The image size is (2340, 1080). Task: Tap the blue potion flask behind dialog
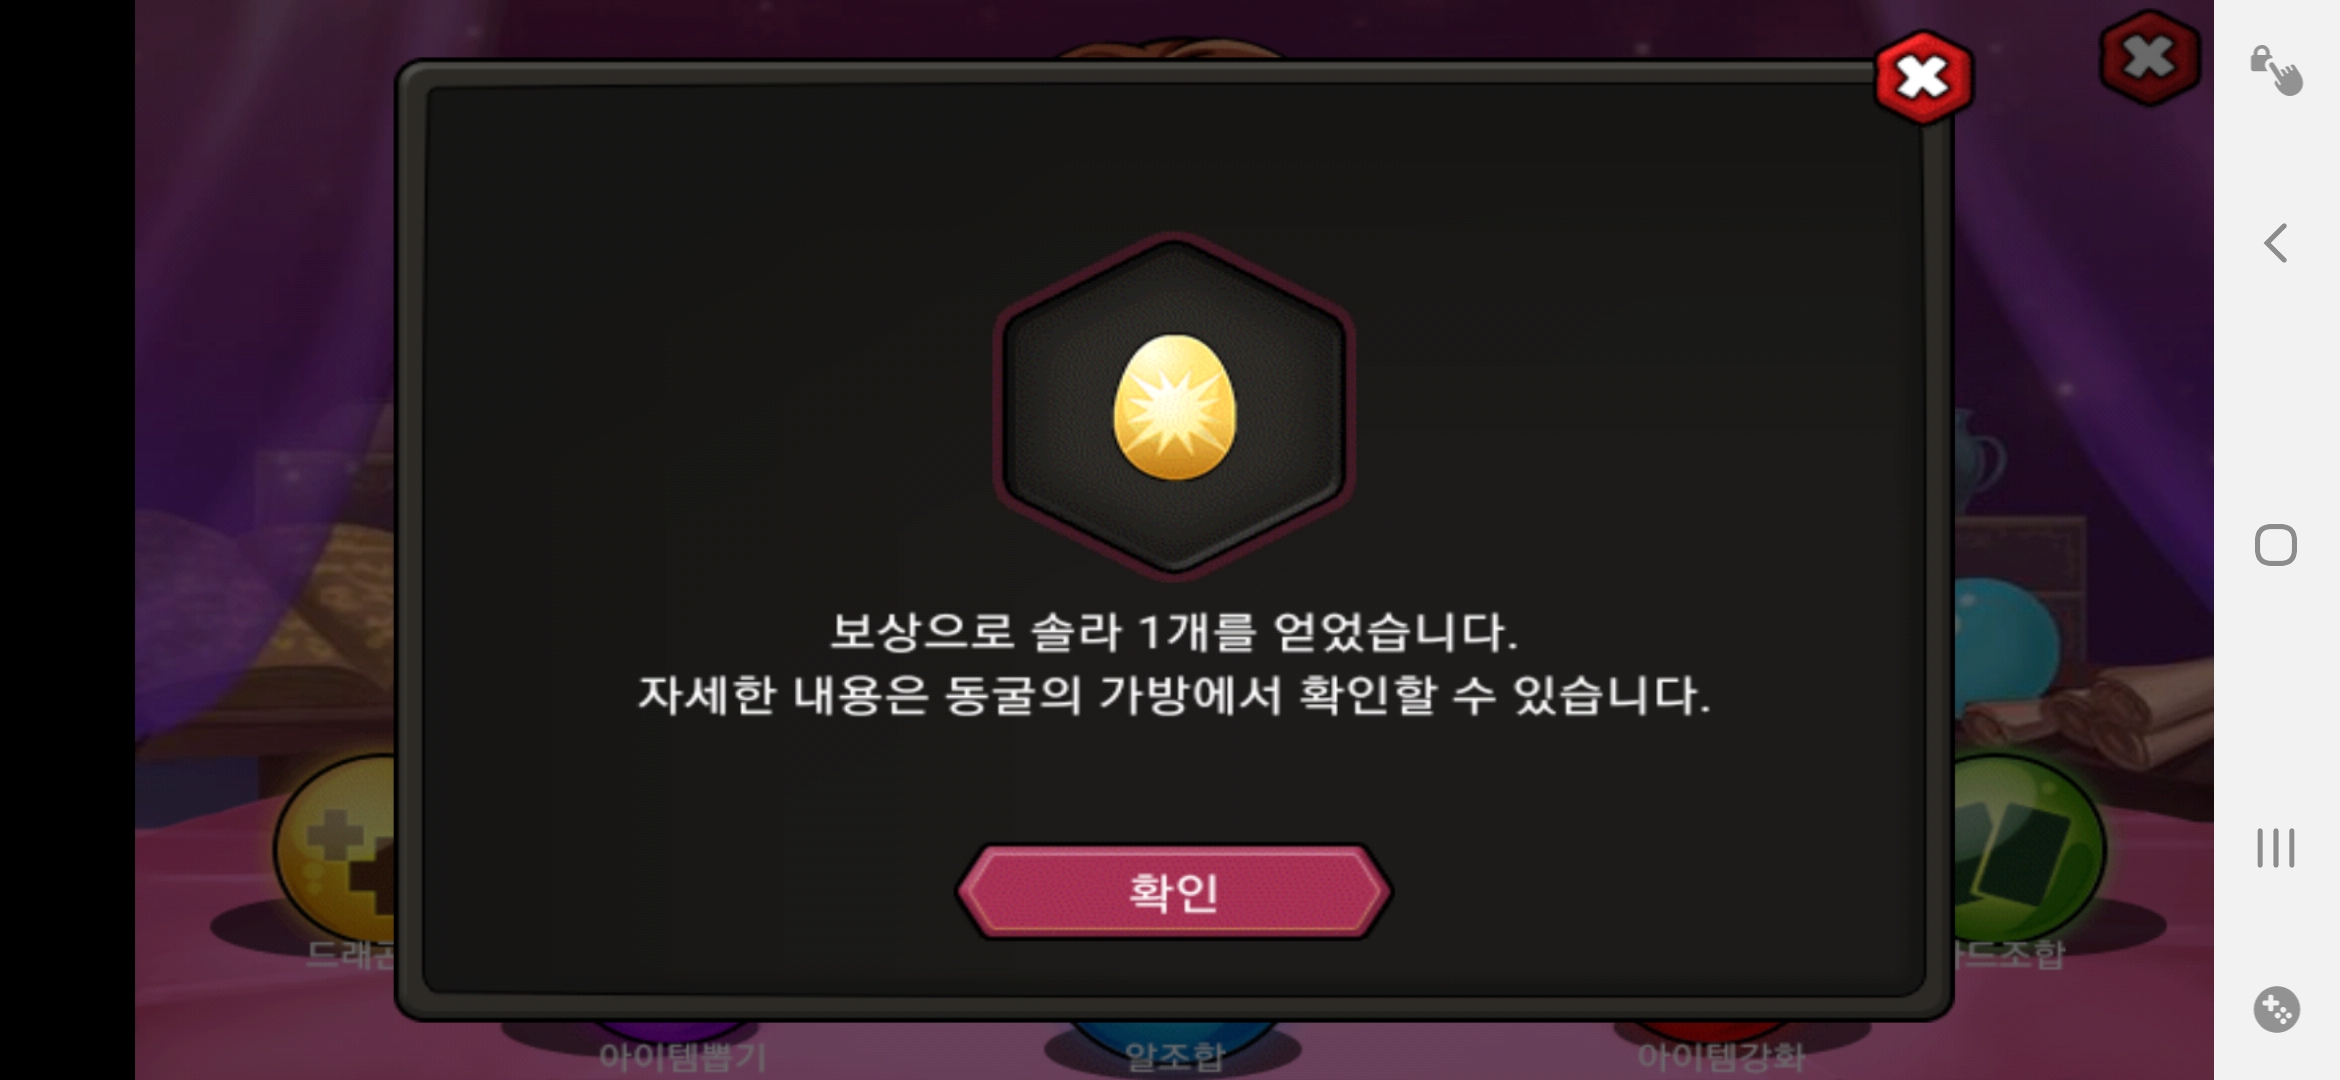click(2005, 640)
